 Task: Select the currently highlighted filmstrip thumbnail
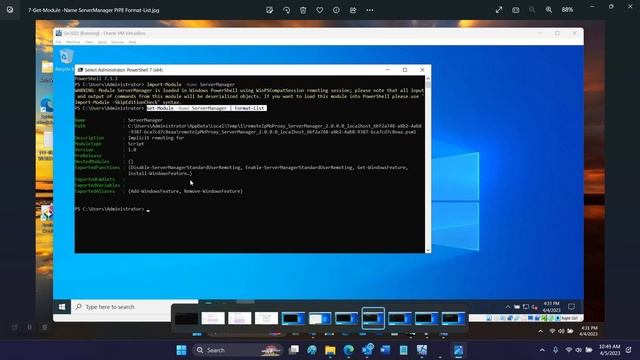[x=373, y=318]
